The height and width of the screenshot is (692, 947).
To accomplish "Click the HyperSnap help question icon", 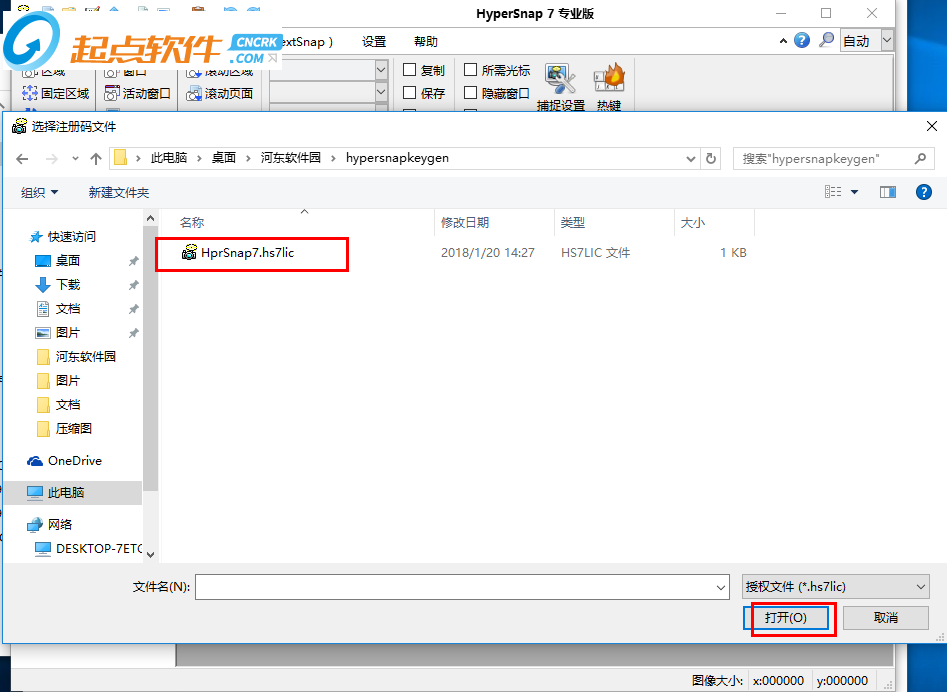I will point(801,40).
